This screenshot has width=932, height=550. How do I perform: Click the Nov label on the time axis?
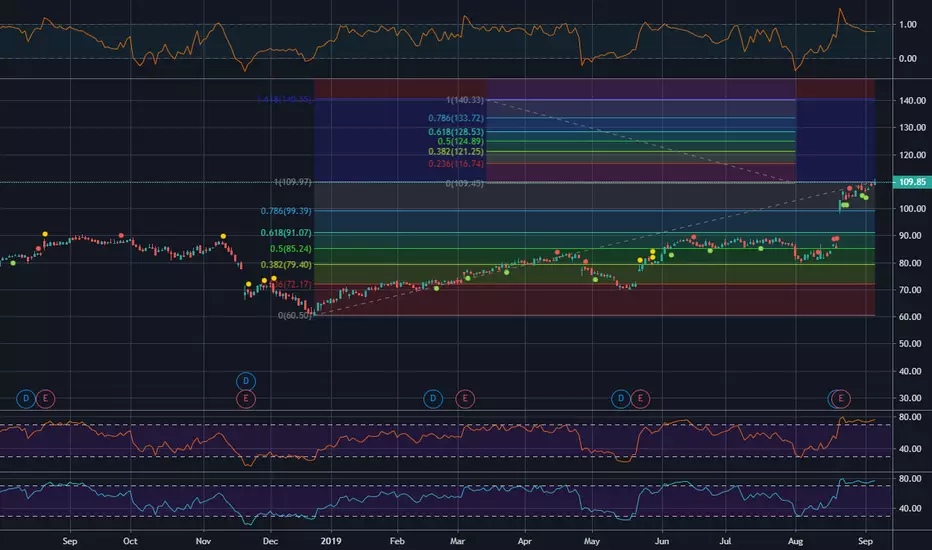(203, 541)
